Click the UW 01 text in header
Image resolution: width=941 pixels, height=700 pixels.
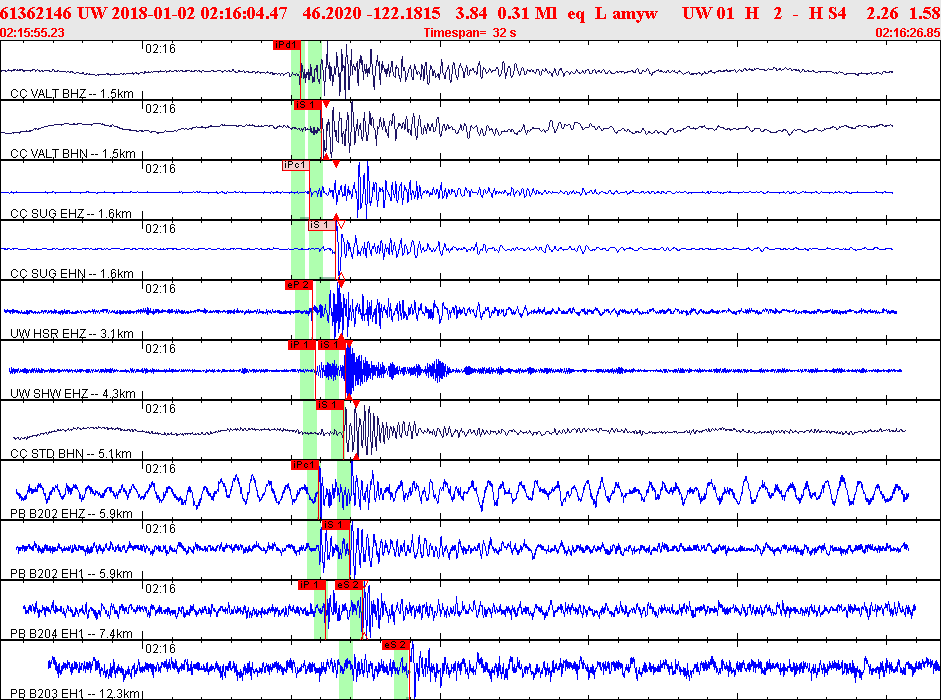(708, 13)
